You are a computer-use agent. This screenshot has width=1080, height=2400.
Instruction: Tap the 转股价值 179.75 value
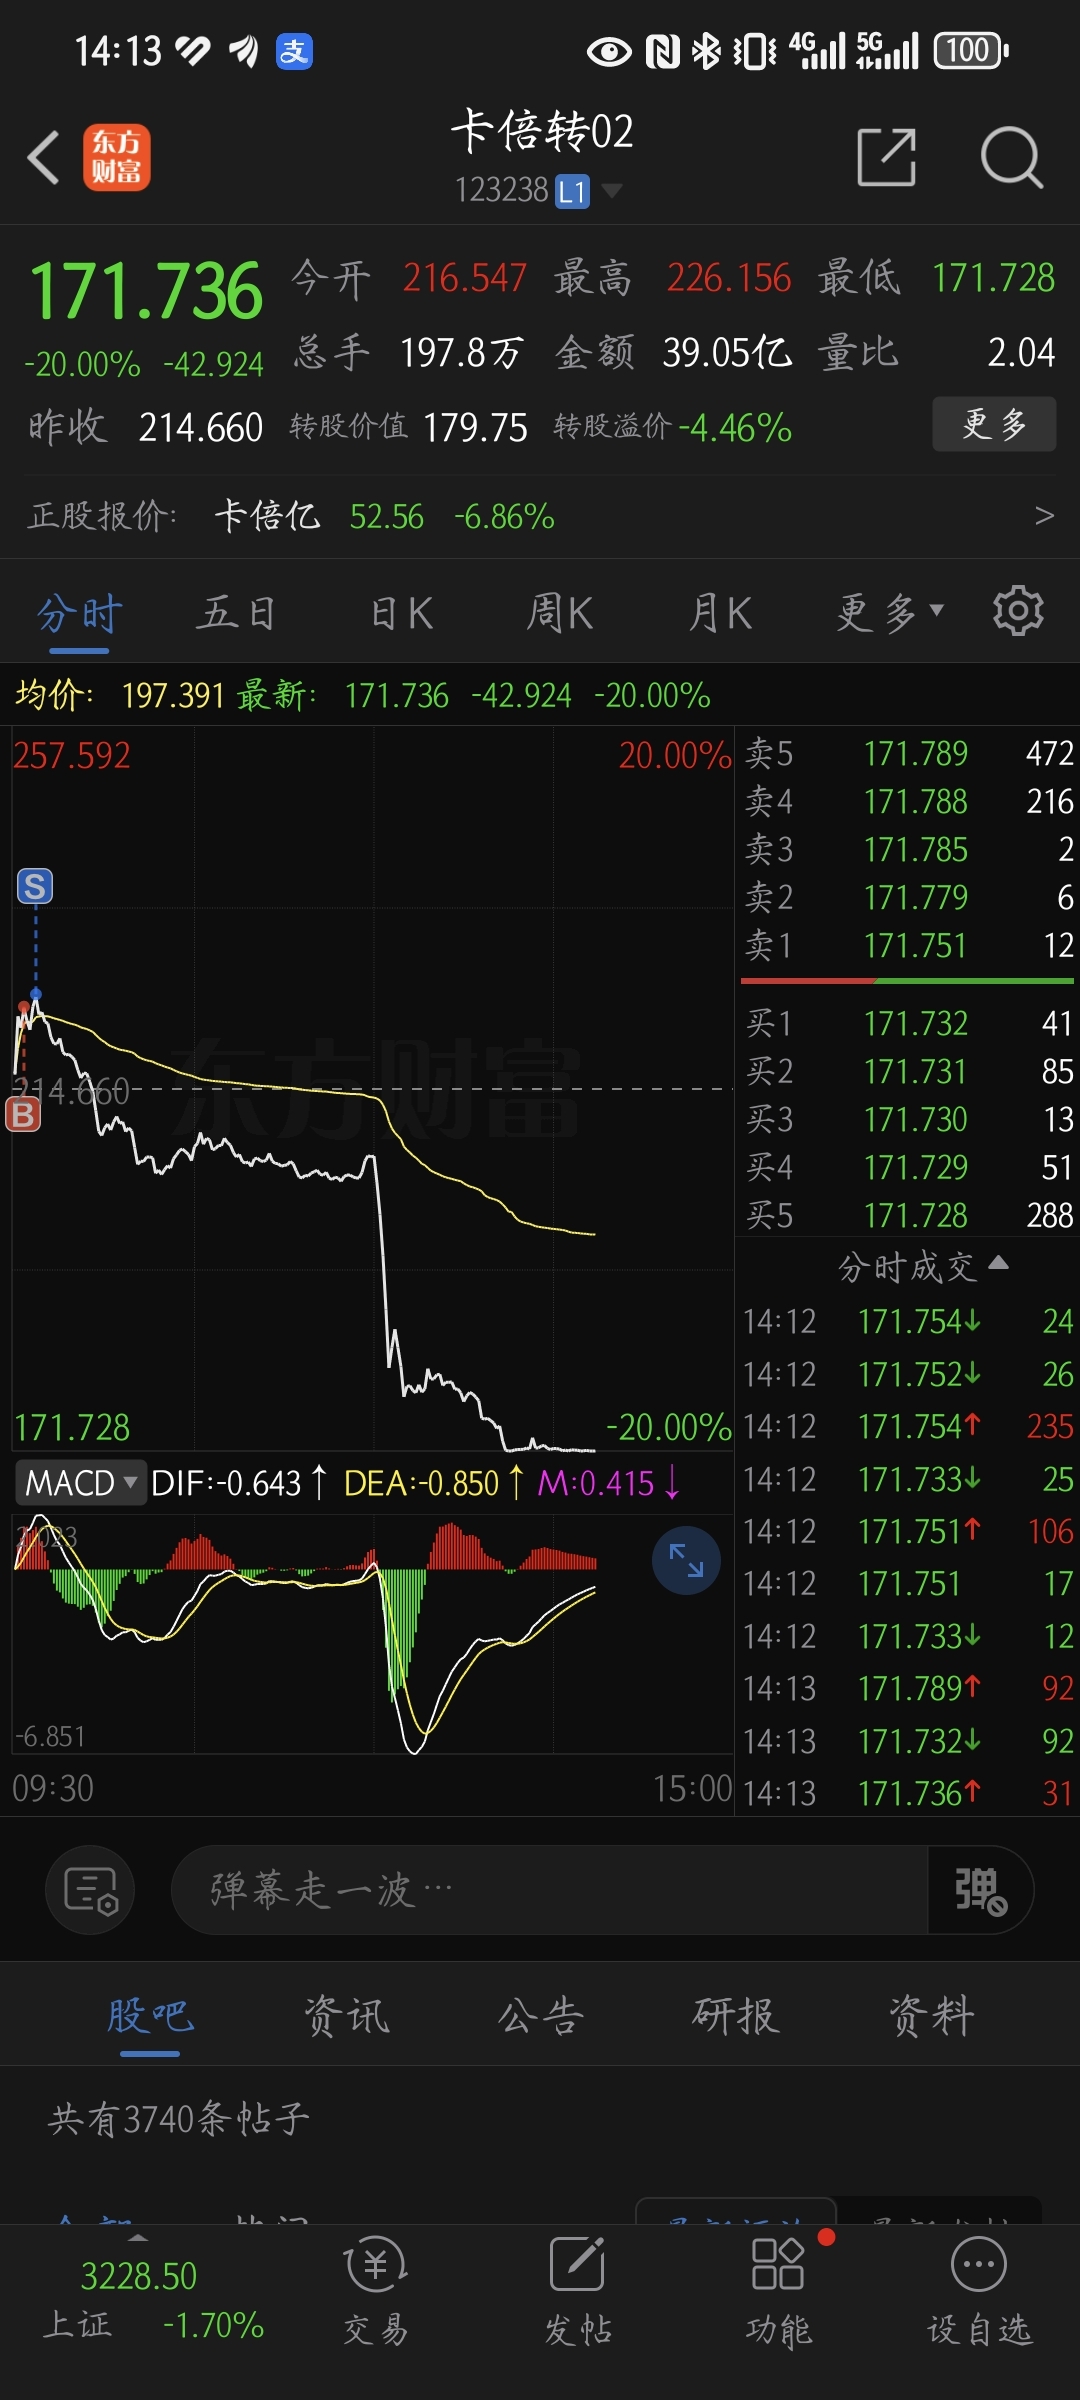point(475,428)
